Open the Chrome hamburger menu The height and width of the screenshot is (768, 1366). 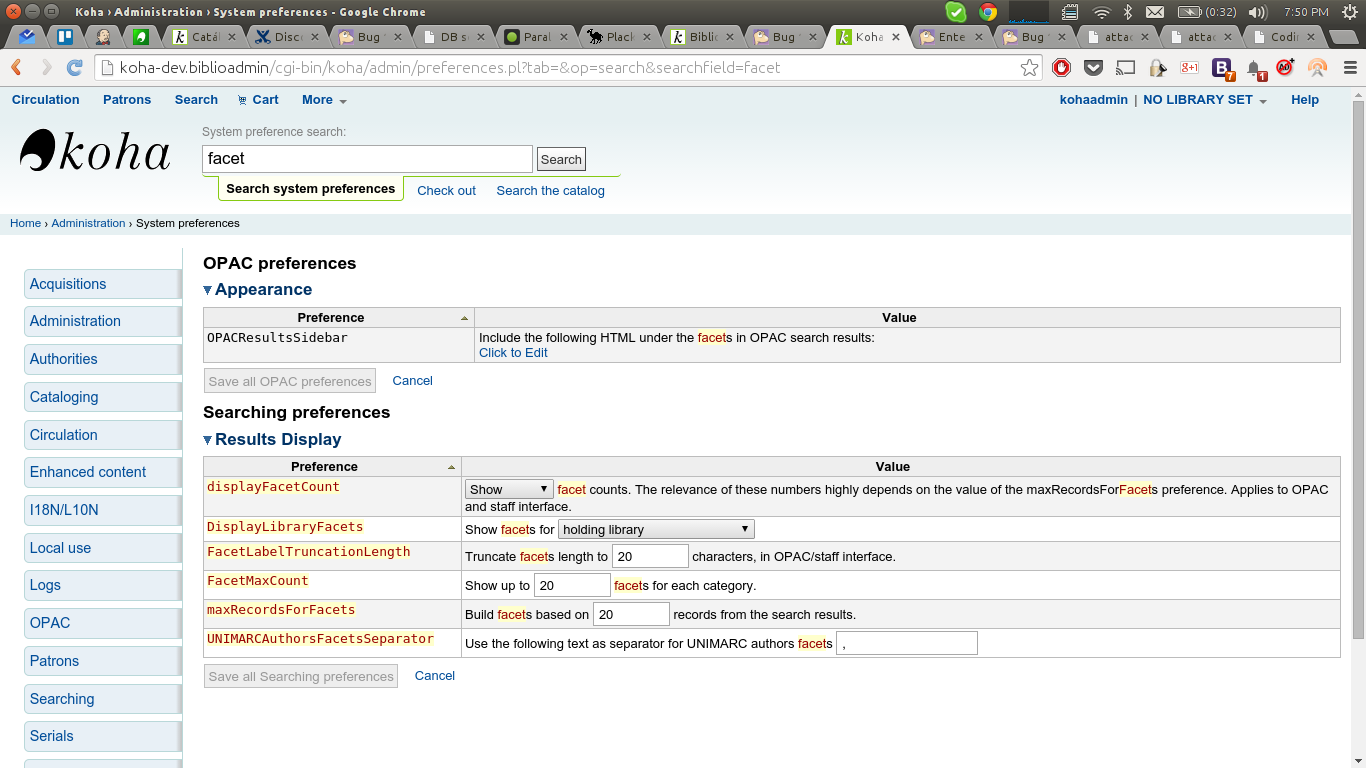pyautogui.click(x=1350, y=68)
